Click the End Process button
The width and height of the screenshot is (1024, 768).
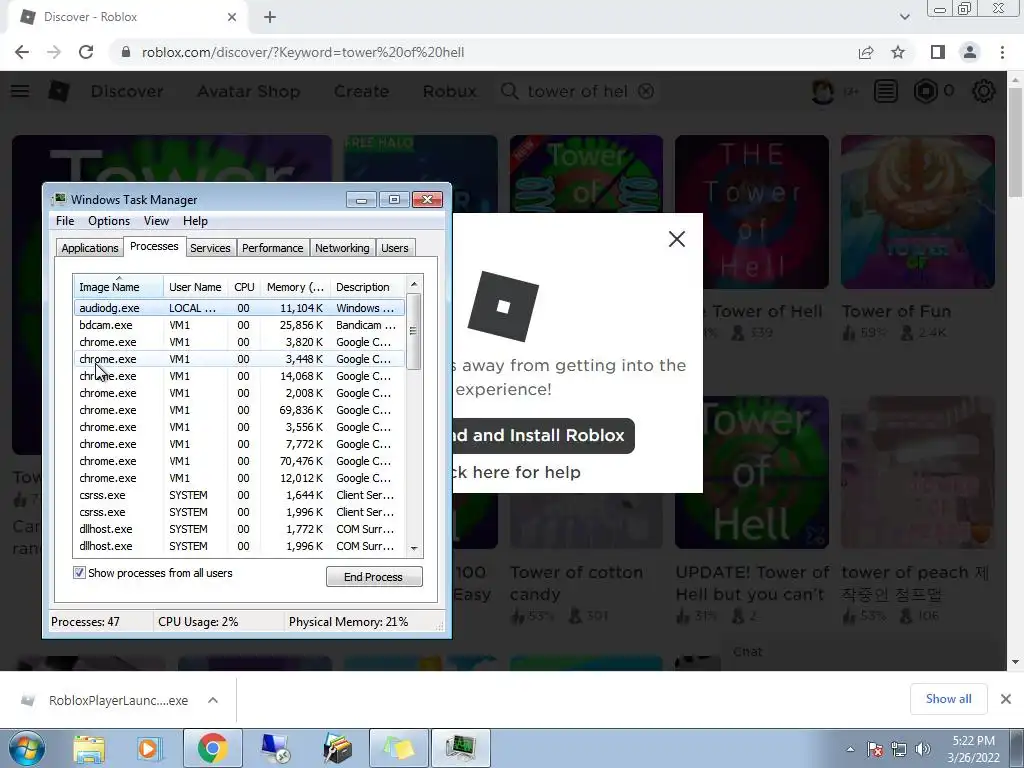[x=374, y=577]
